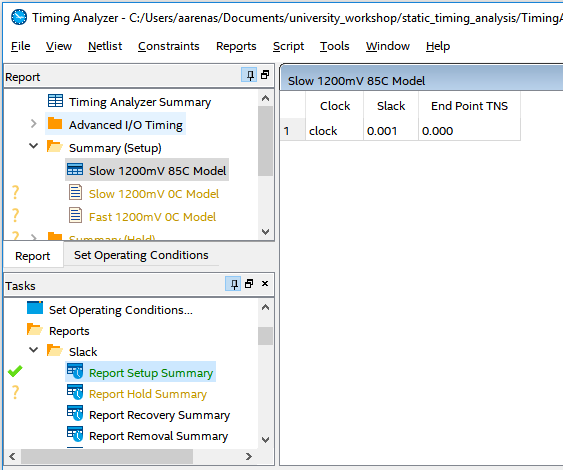Click the Slow 1200mV 85C Model table icon
The image size is (563, 470).
[75, 169]
